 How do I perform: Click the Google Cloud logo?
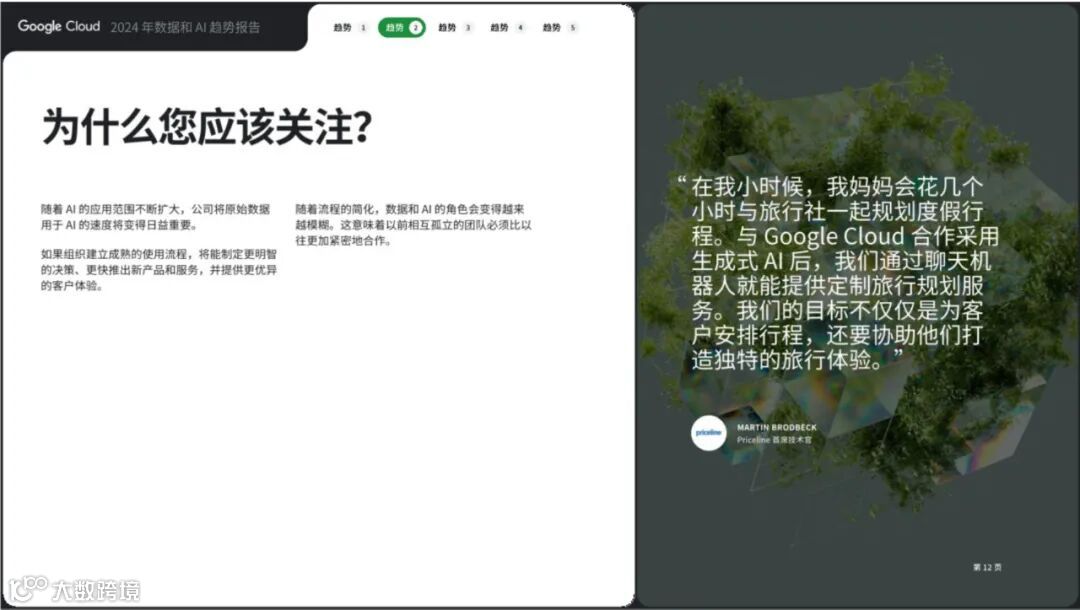pyautogui.click(x=59, y=26)
